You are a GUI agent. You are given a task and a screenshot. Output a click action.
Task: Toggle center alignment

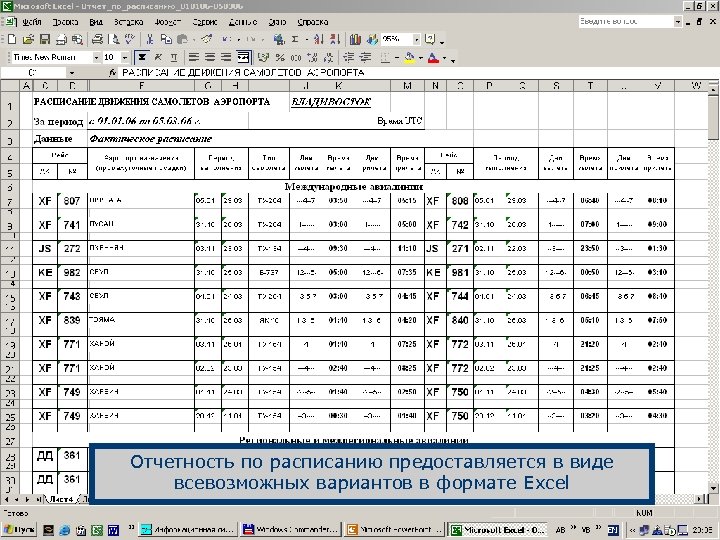click(x=210, y=57)
